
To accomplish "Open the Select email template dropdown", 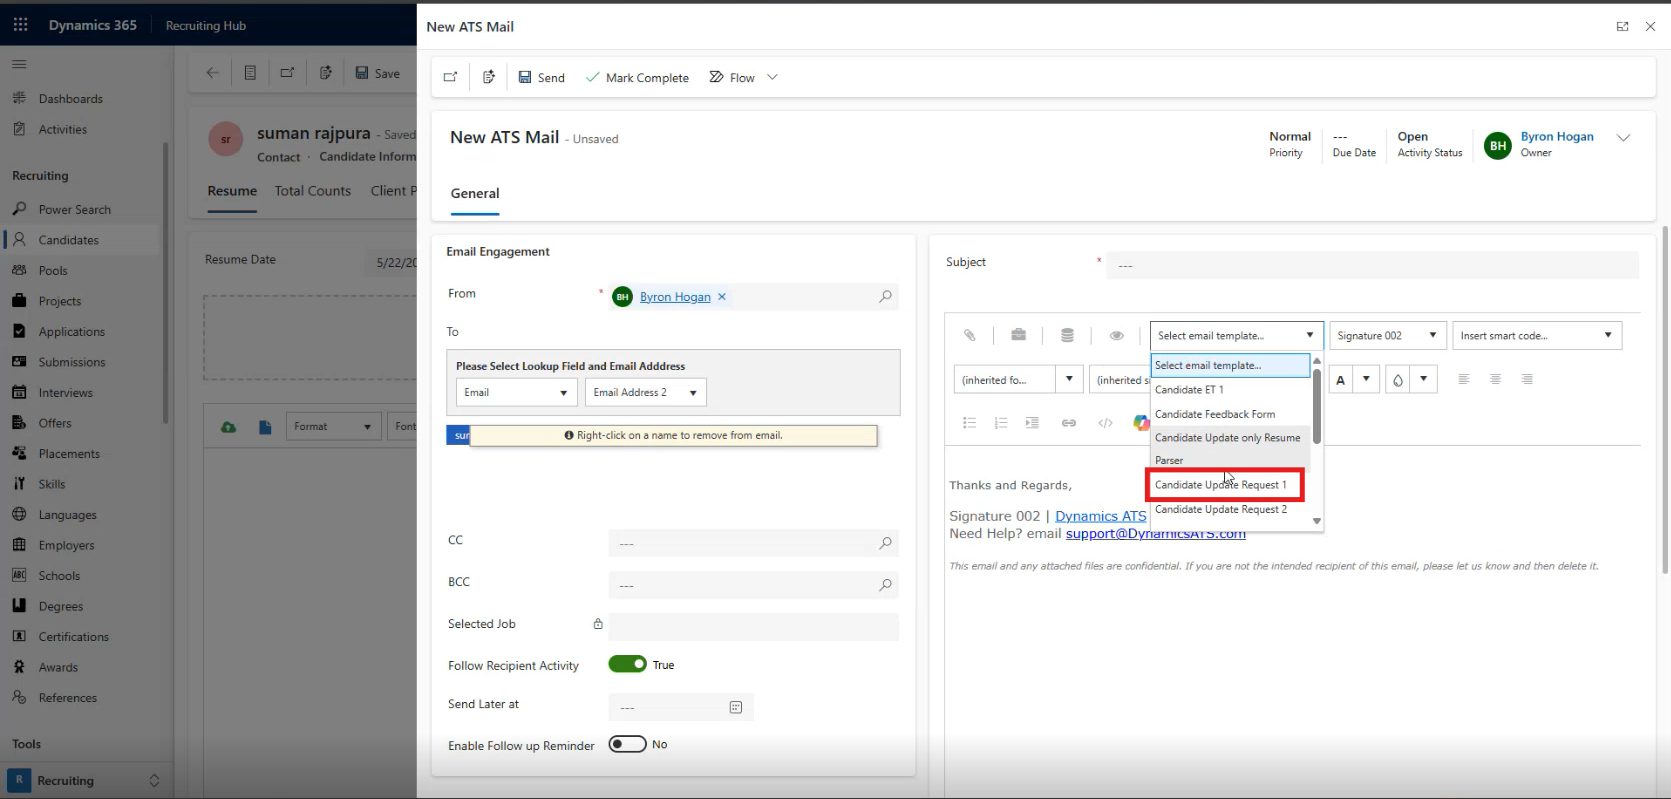I will pyautogui.click(x=1236, y=336).
